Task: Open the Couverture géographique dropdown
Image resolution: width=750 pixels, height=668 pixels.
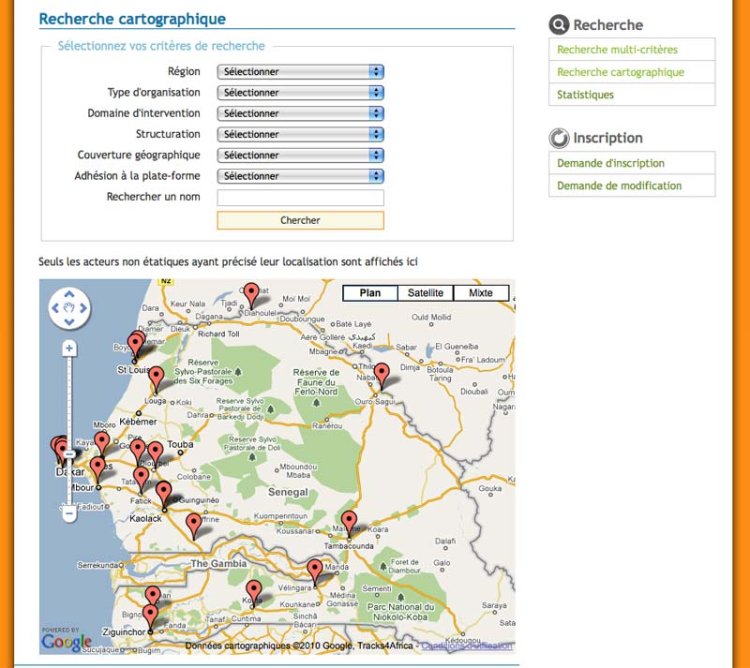Action: tap(301, 155)
